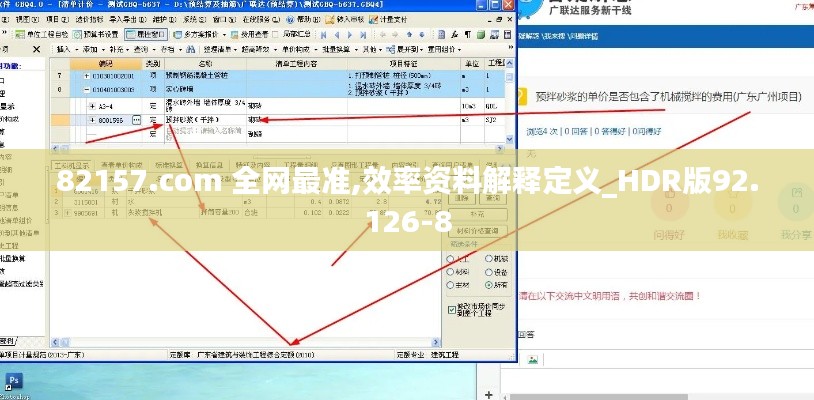Click insert image icon in browser reply box
Screen dimensions: 814x400
533,360
